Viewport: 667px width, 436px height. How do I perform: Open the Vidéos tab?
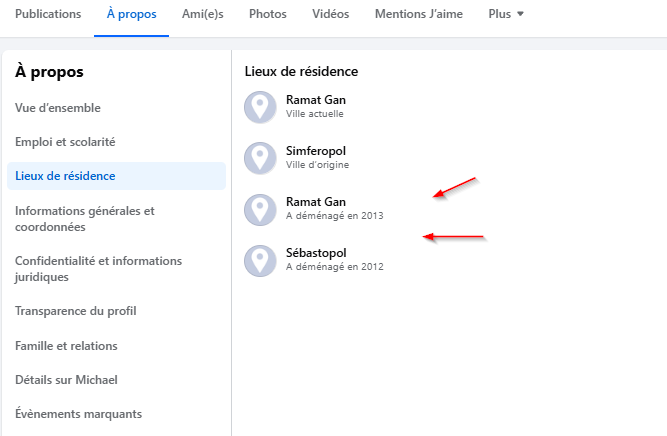(x=331, y=14)
